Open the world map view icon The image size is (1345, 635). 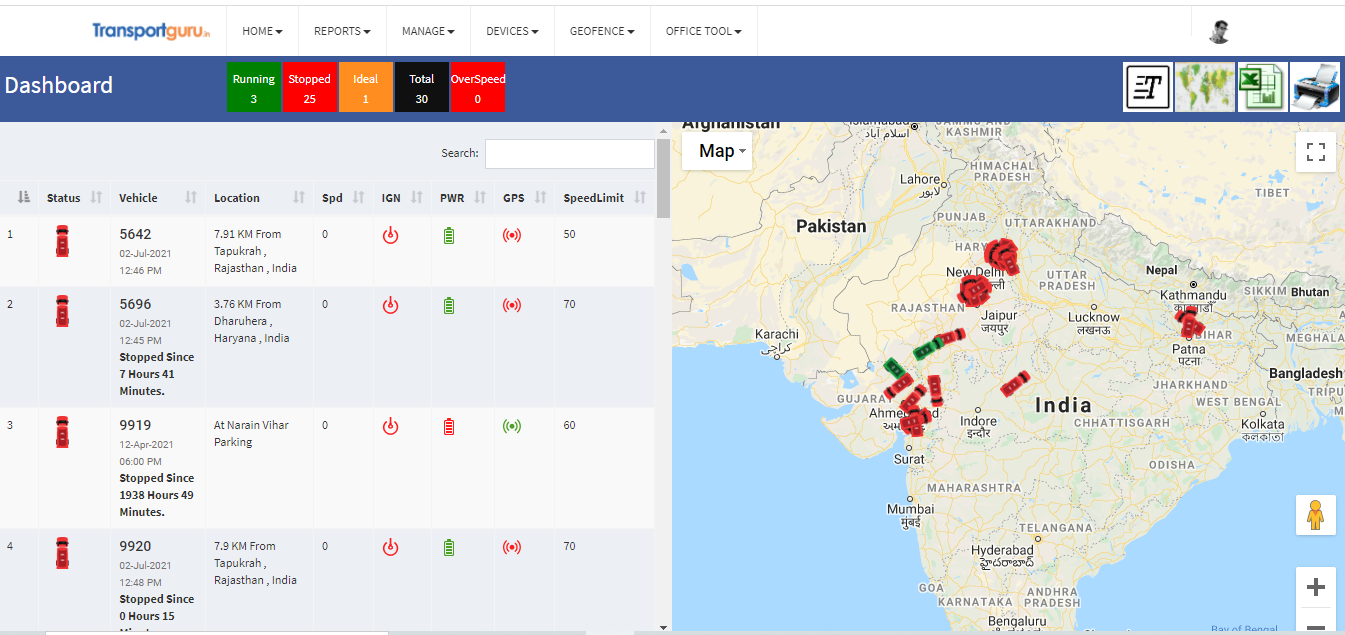(1204, 87)
